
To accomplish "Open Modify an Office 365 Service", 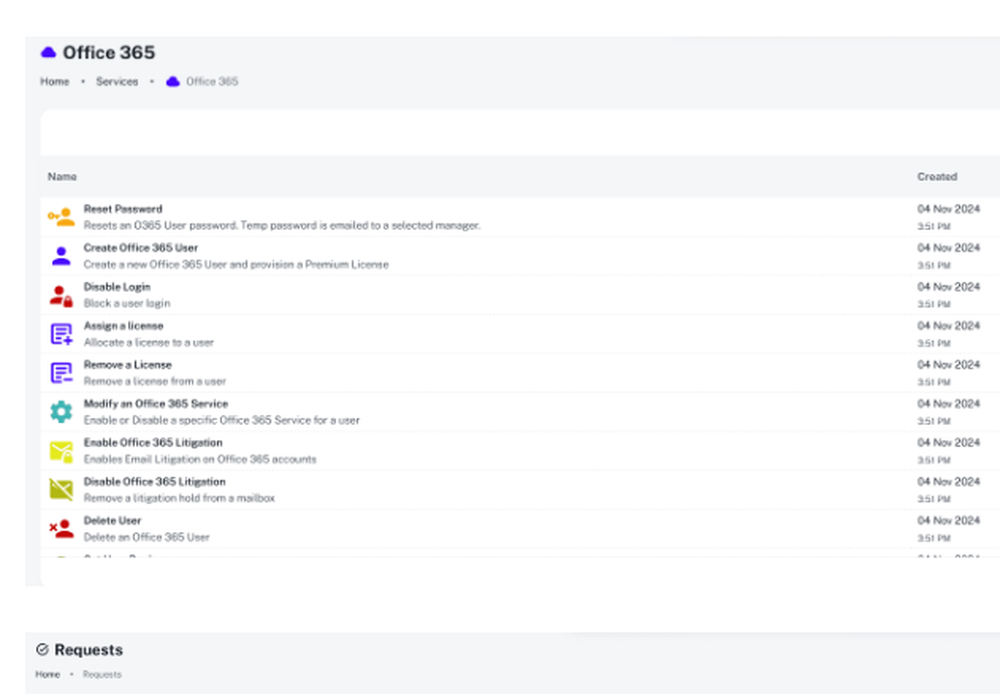I will 156,404.
